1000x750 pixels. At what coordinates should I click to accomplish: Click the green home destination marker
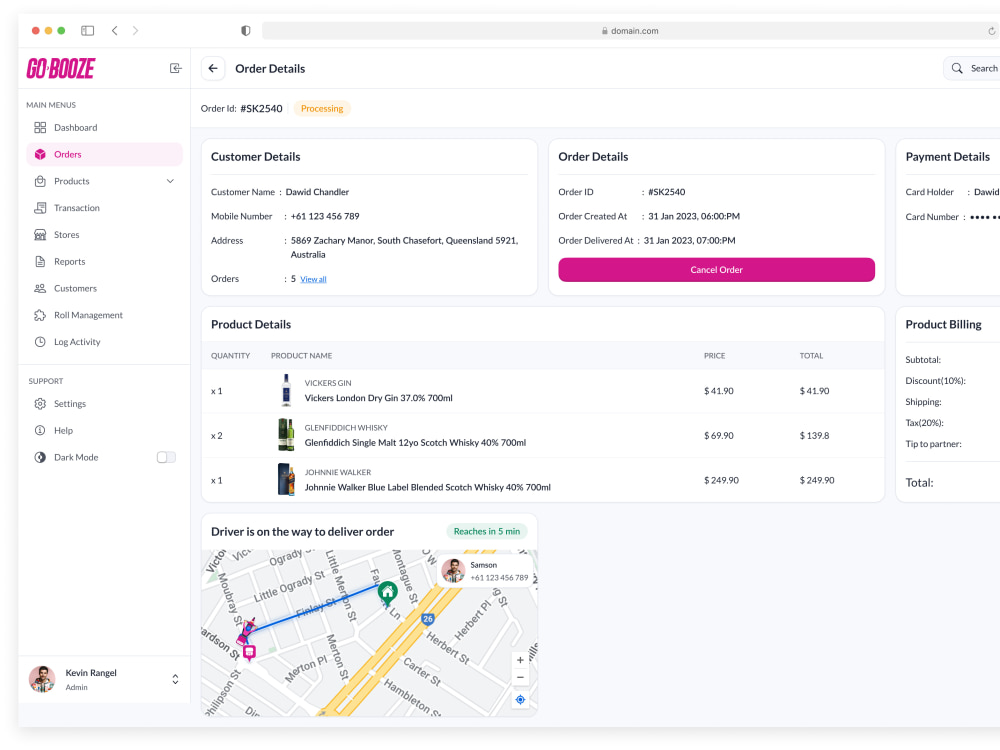pyautogui.click(x=388, y=593)
